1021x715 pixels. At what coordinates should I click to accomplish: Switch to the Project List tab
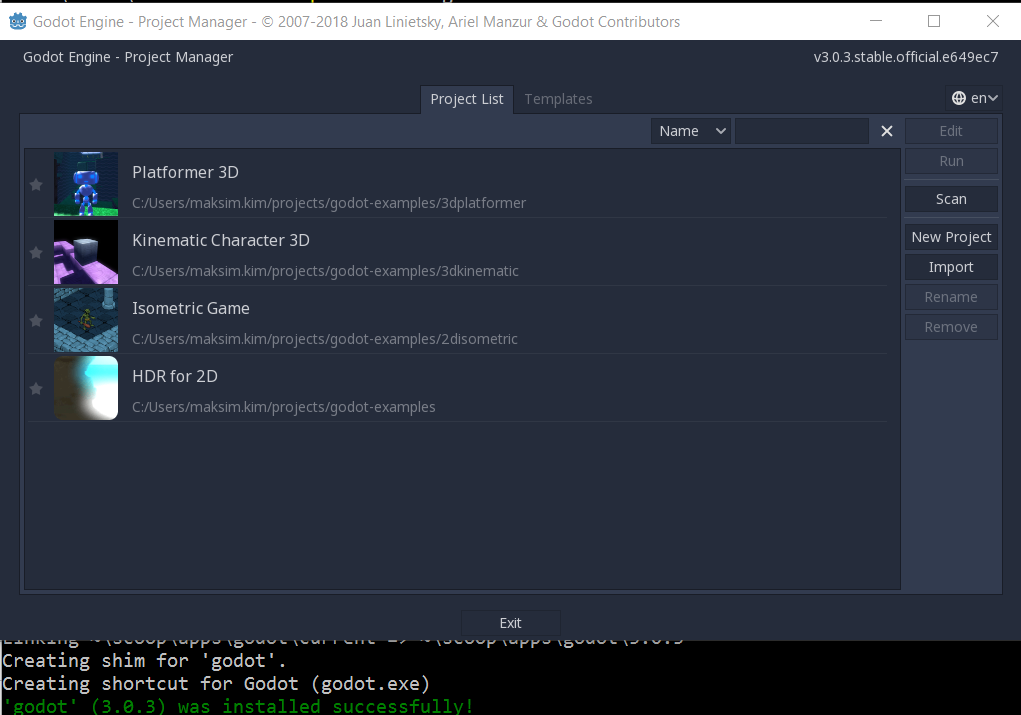tap(467, 99)
